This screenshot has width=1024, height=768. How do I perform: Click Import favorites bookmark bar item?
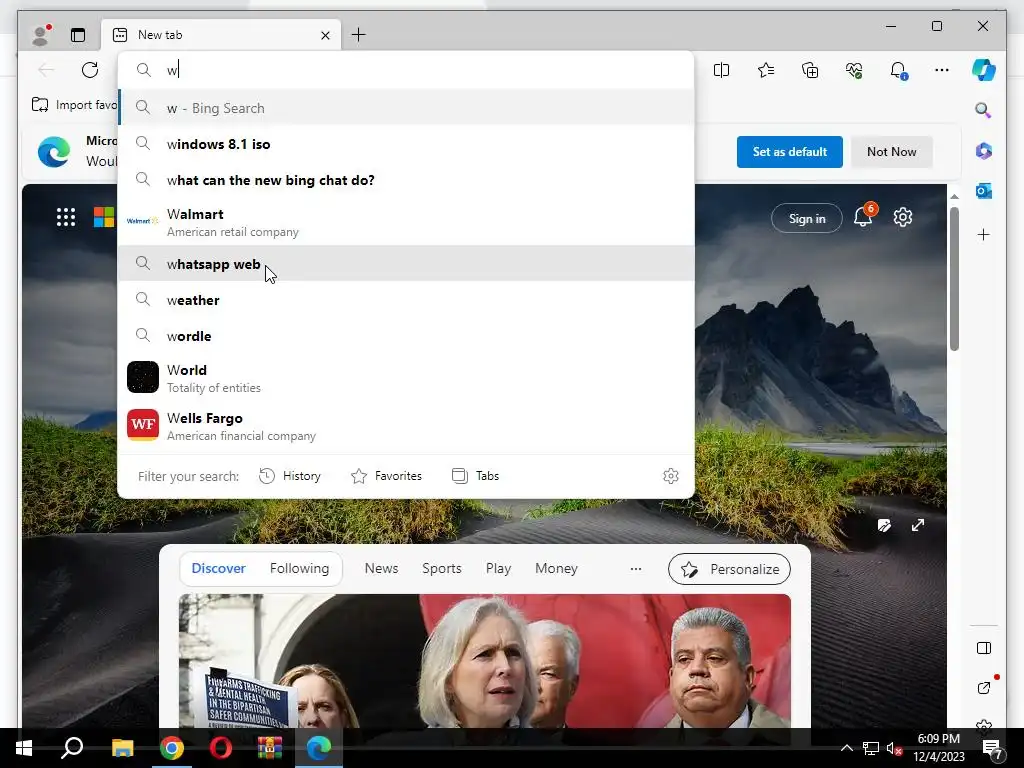point(74,104)
